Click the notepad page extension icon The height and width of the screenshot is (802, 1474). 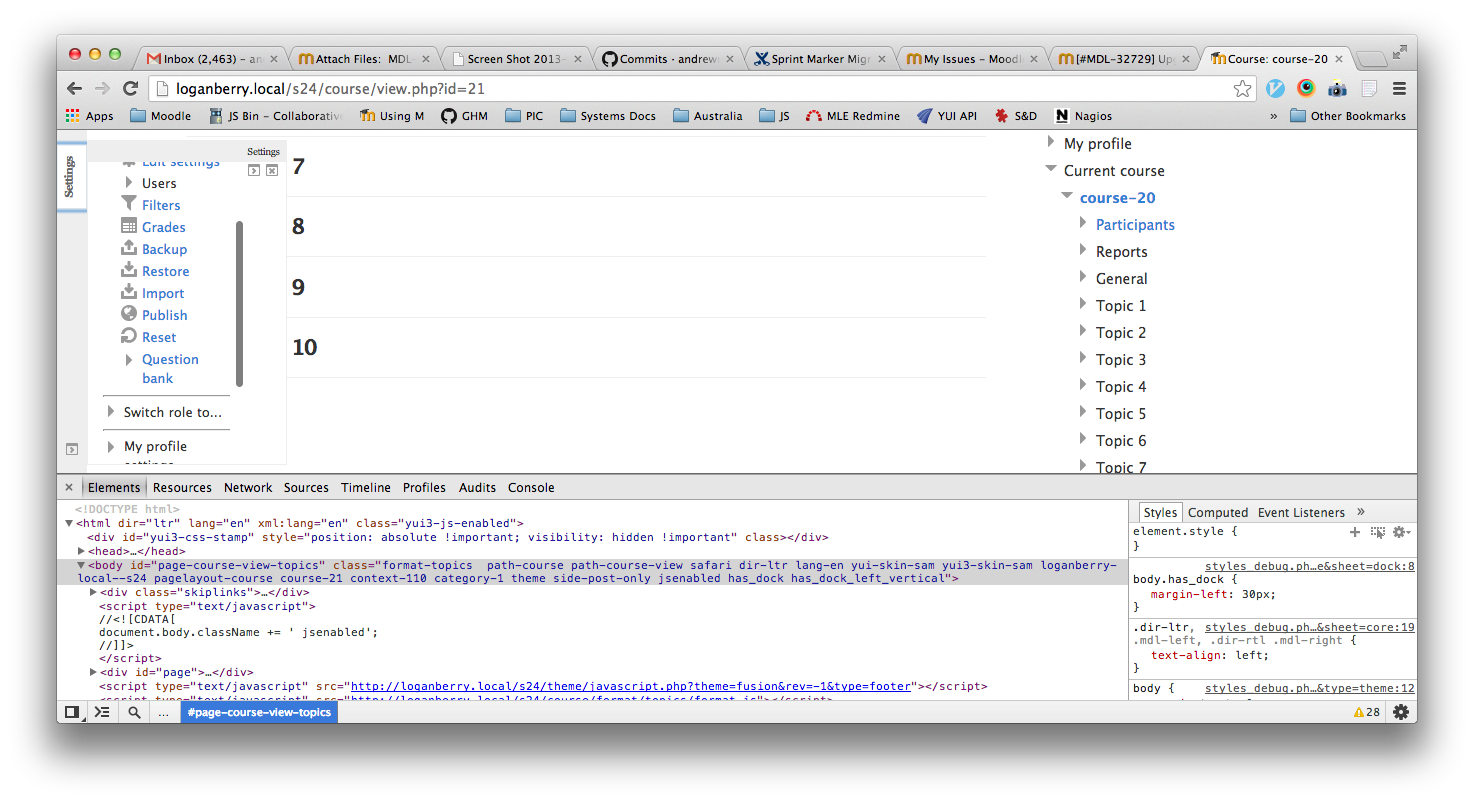click(1368, 88)
